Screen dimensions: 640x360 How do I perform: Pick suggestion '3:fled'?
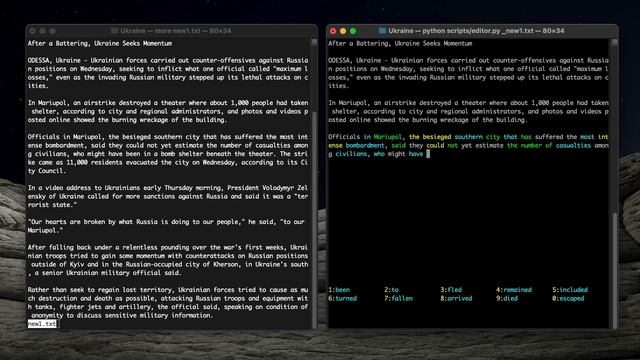click(451, 290)
